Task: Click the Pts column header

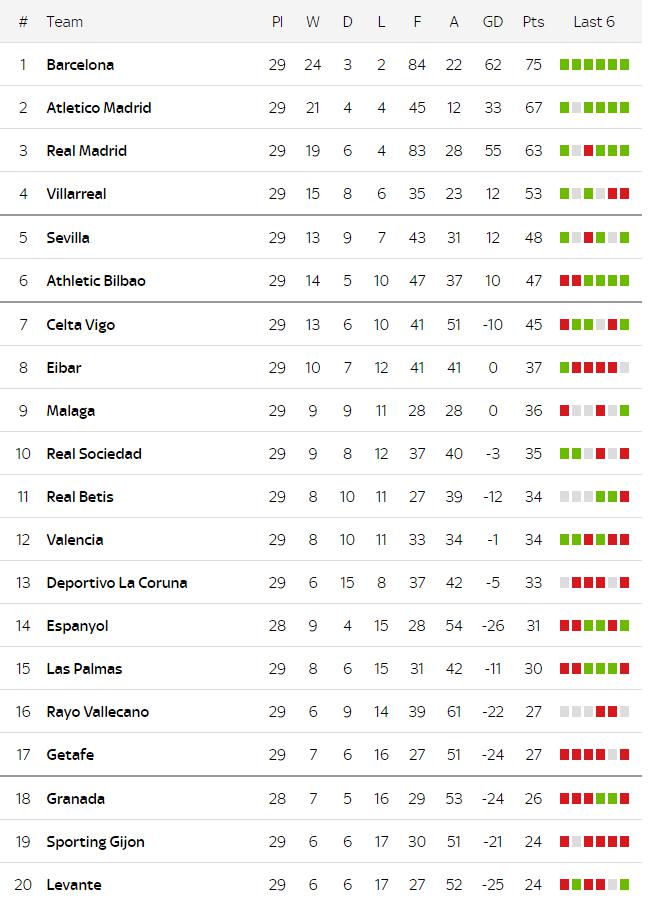Action: point(533,22)
